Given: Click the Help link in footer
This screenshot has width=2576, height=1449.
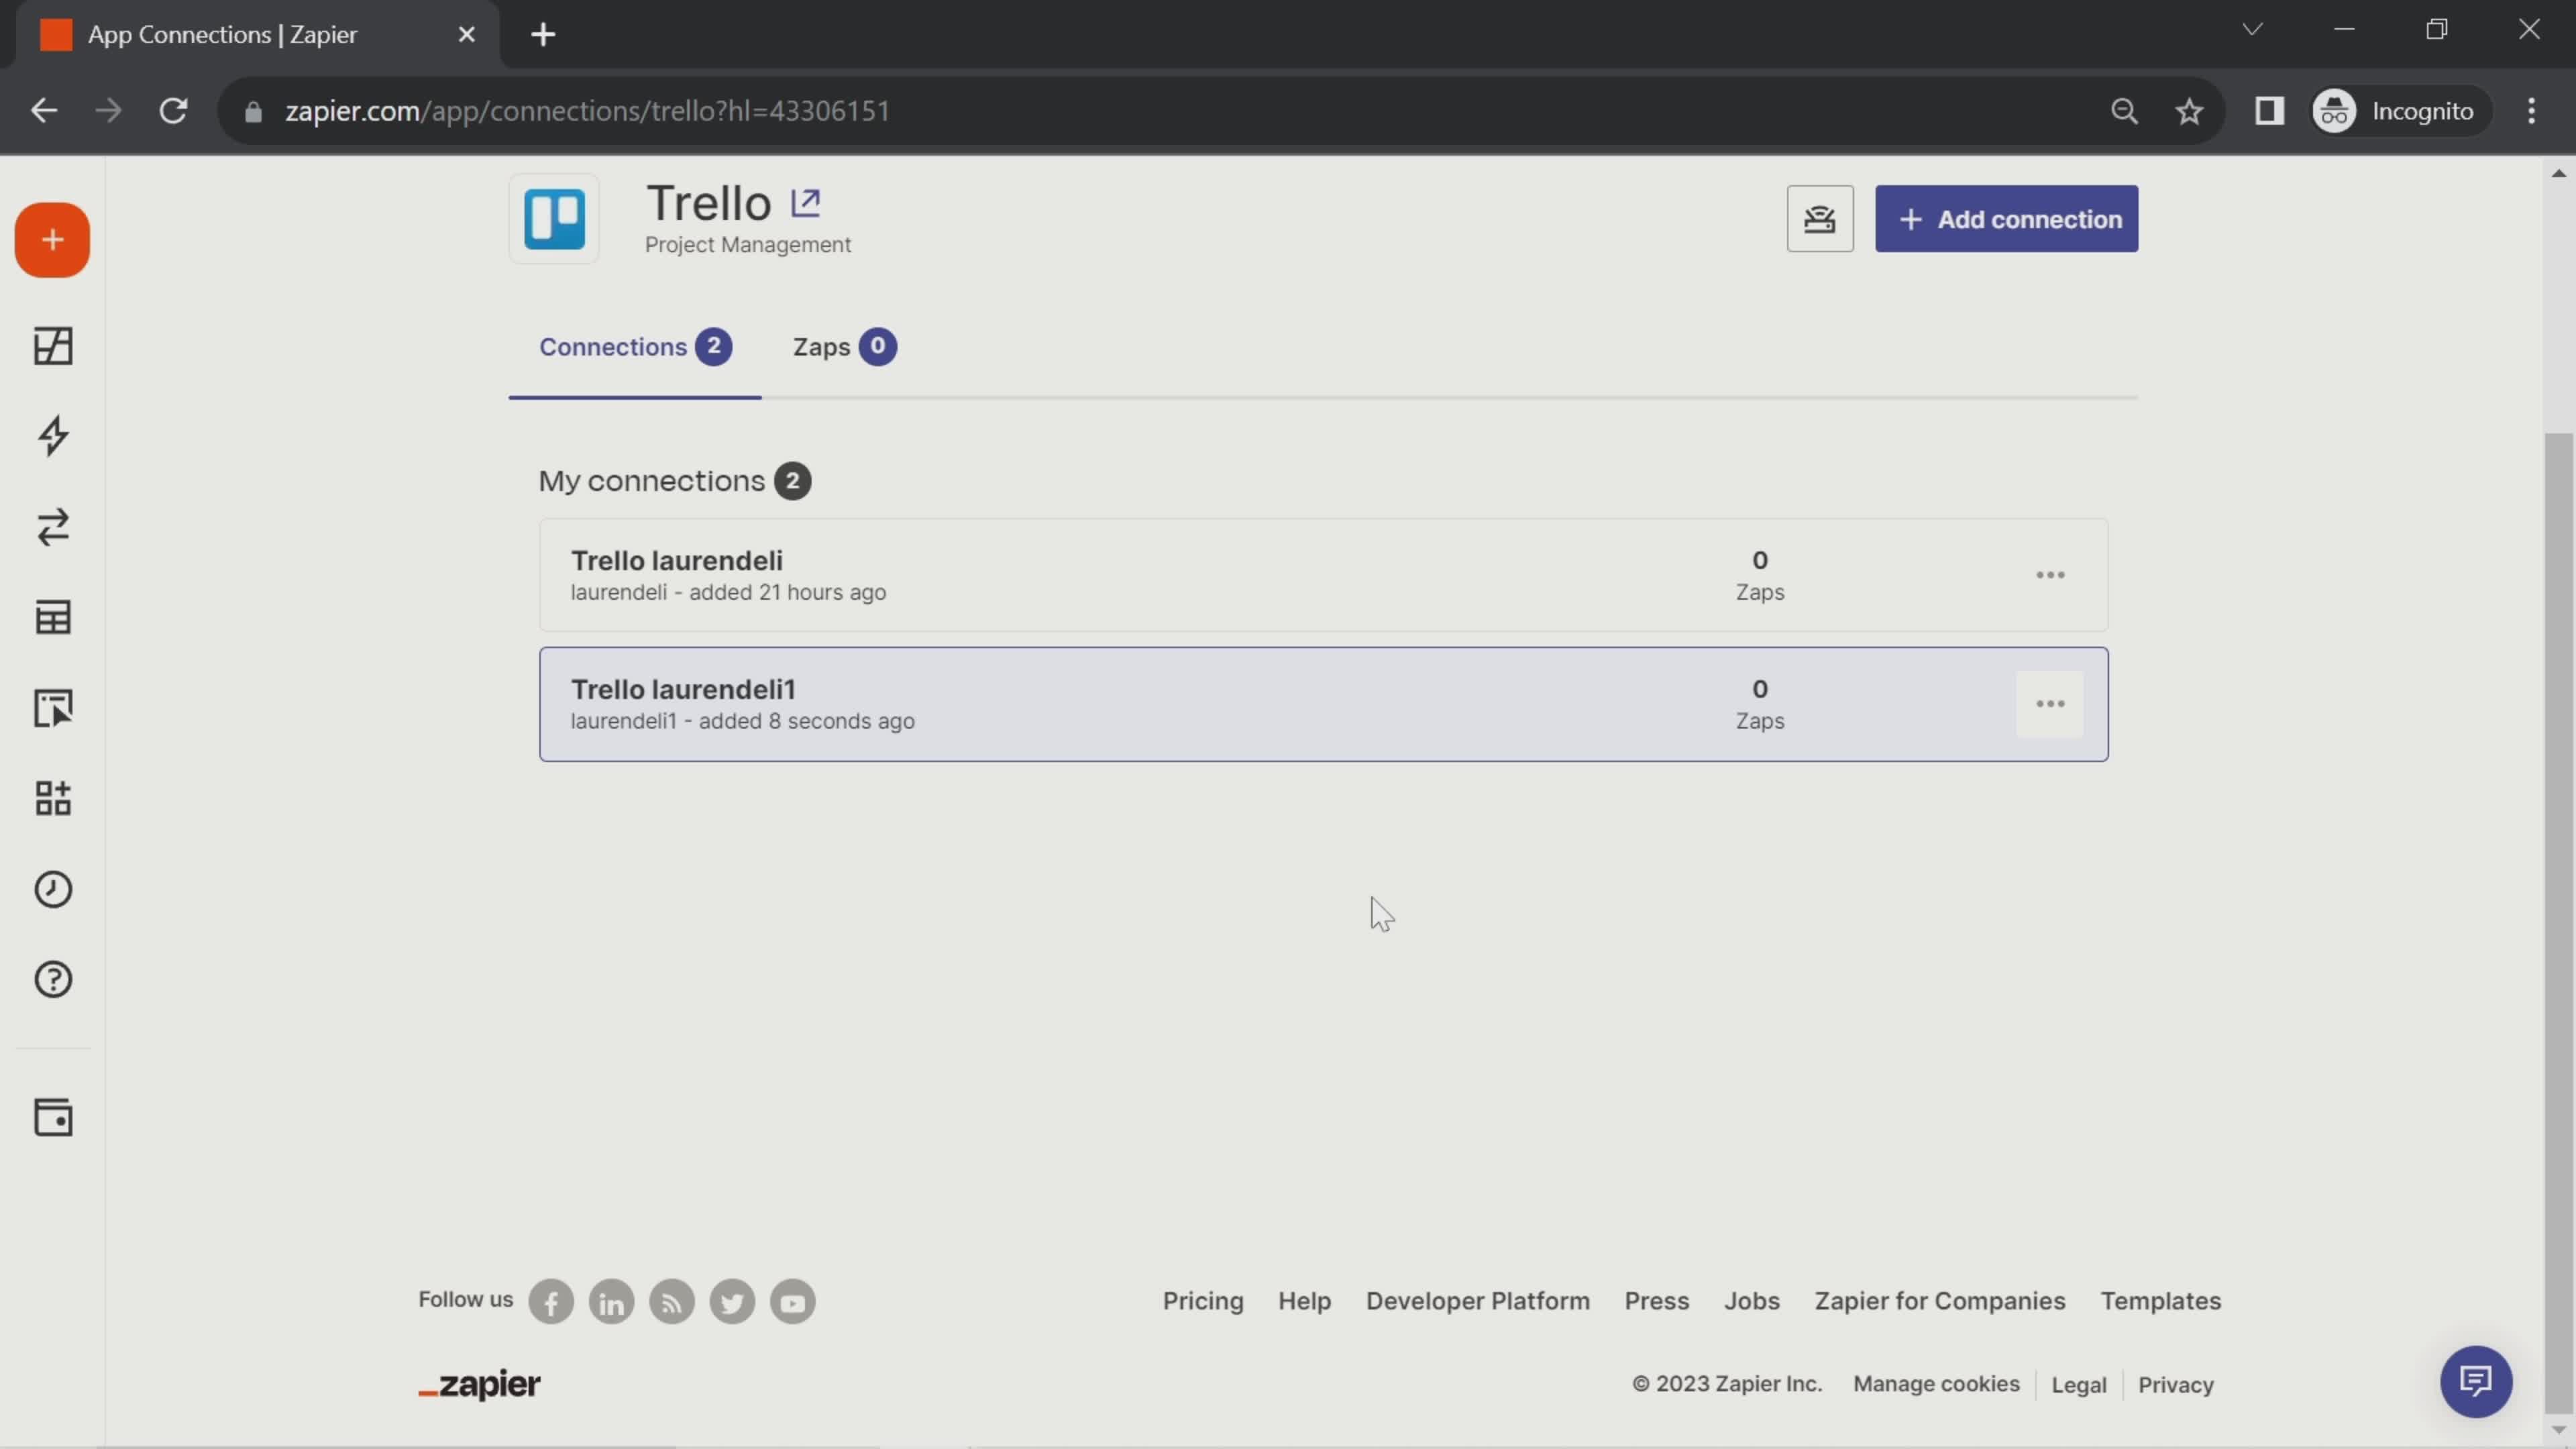Looking at the screenshot, I should [1304, 1300].
